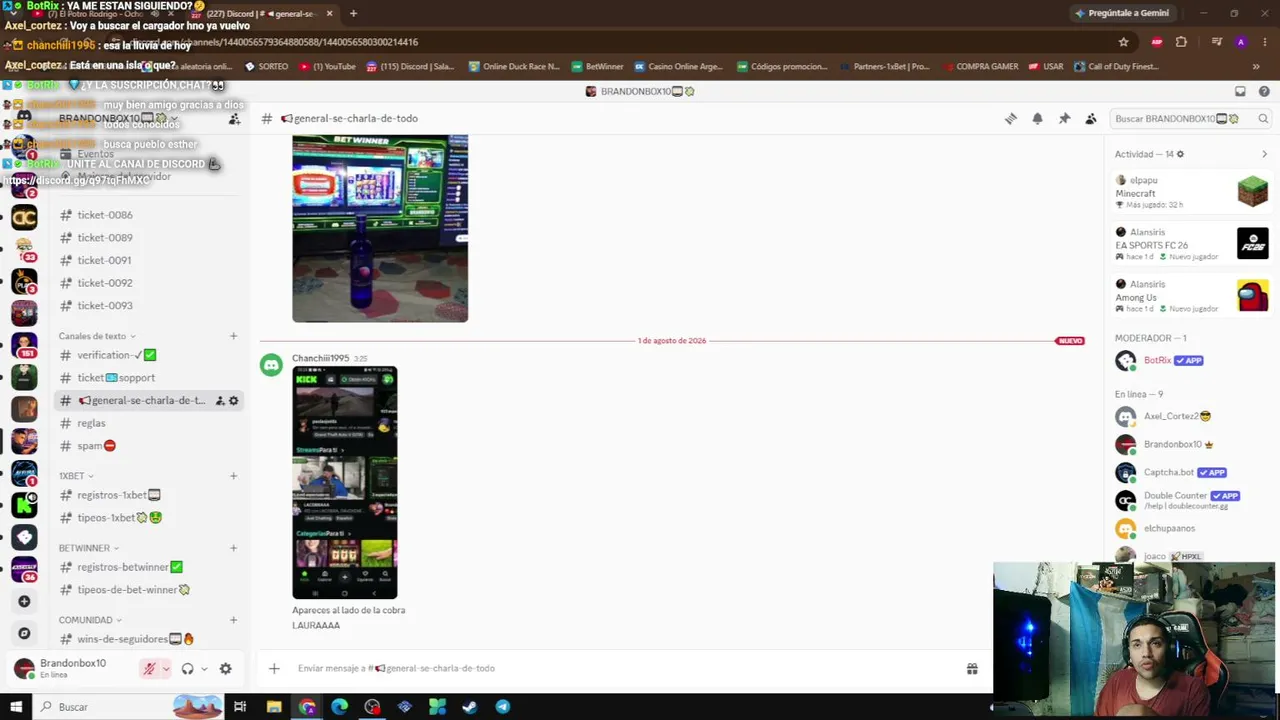Open server icon with 161 badge

[x=24, y=346]
